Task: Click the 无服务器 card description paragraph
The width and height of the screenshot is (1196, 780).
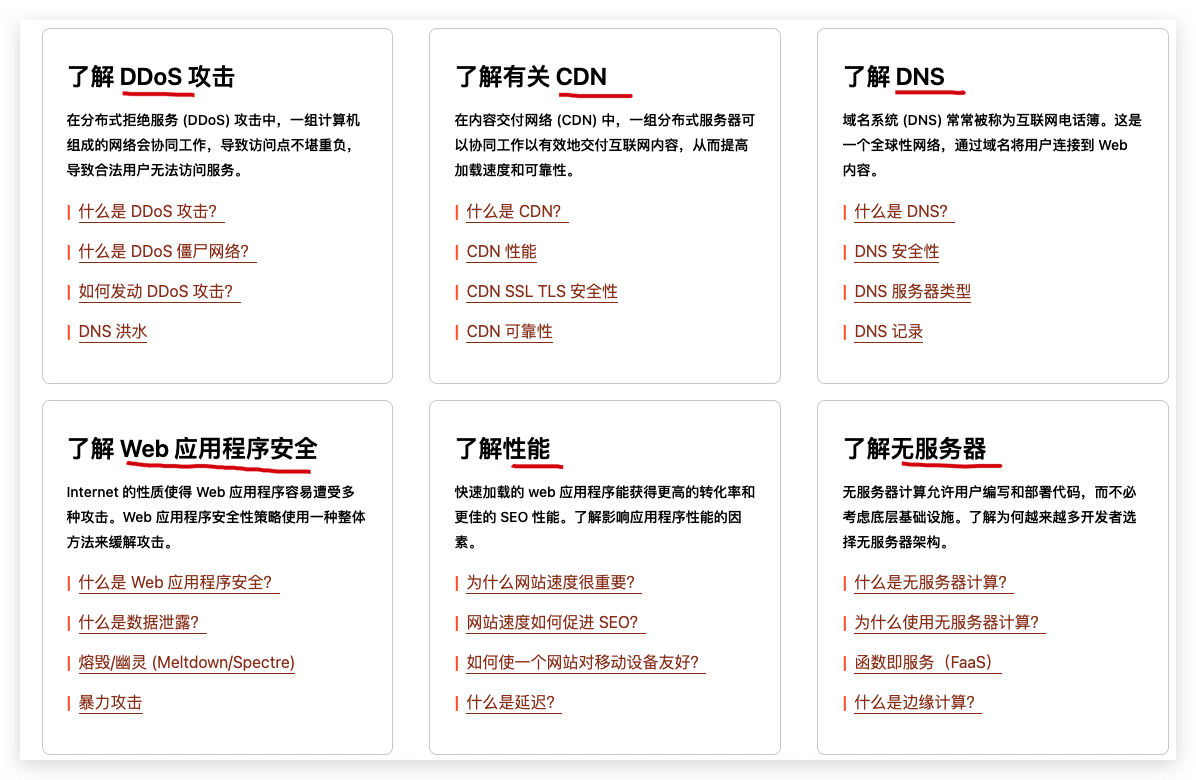Action: tap(989, 517)
